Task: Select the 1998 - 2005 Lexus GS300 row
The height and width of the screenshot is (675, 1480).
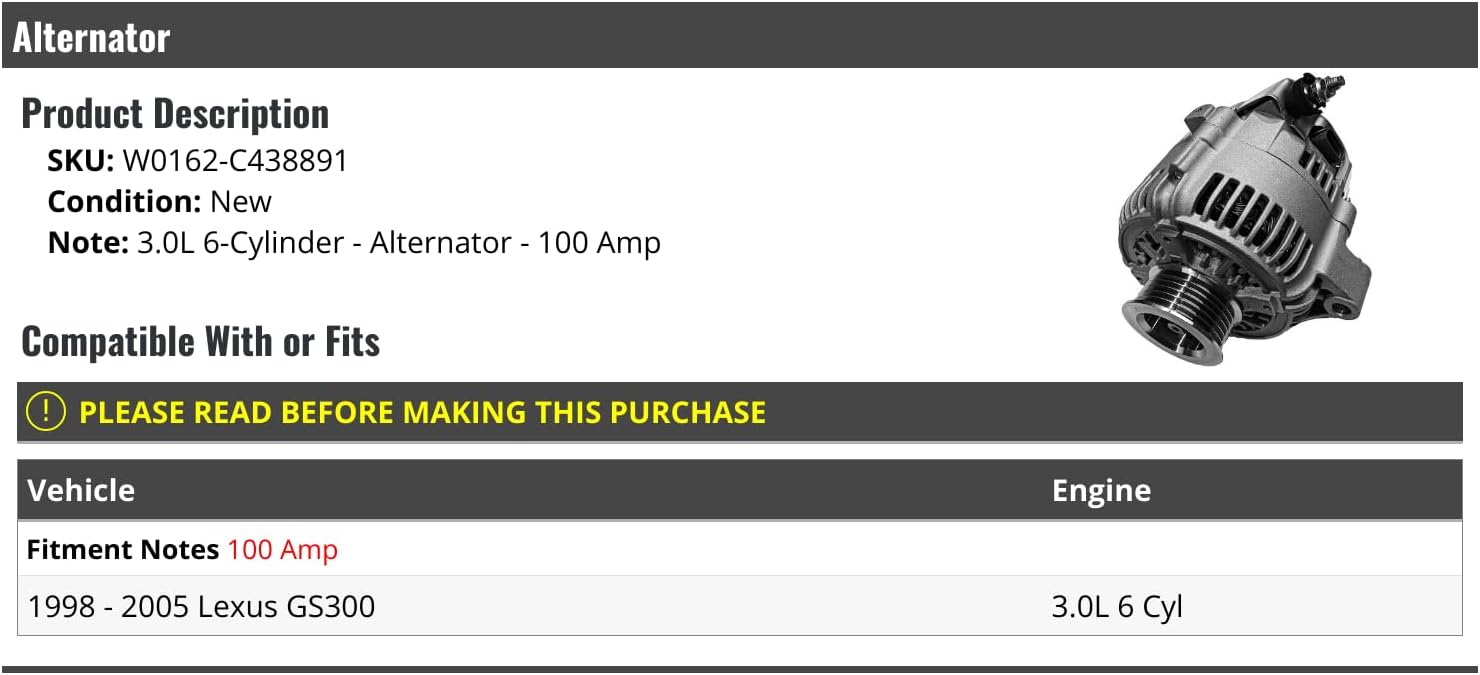Action: click(202, 606)
